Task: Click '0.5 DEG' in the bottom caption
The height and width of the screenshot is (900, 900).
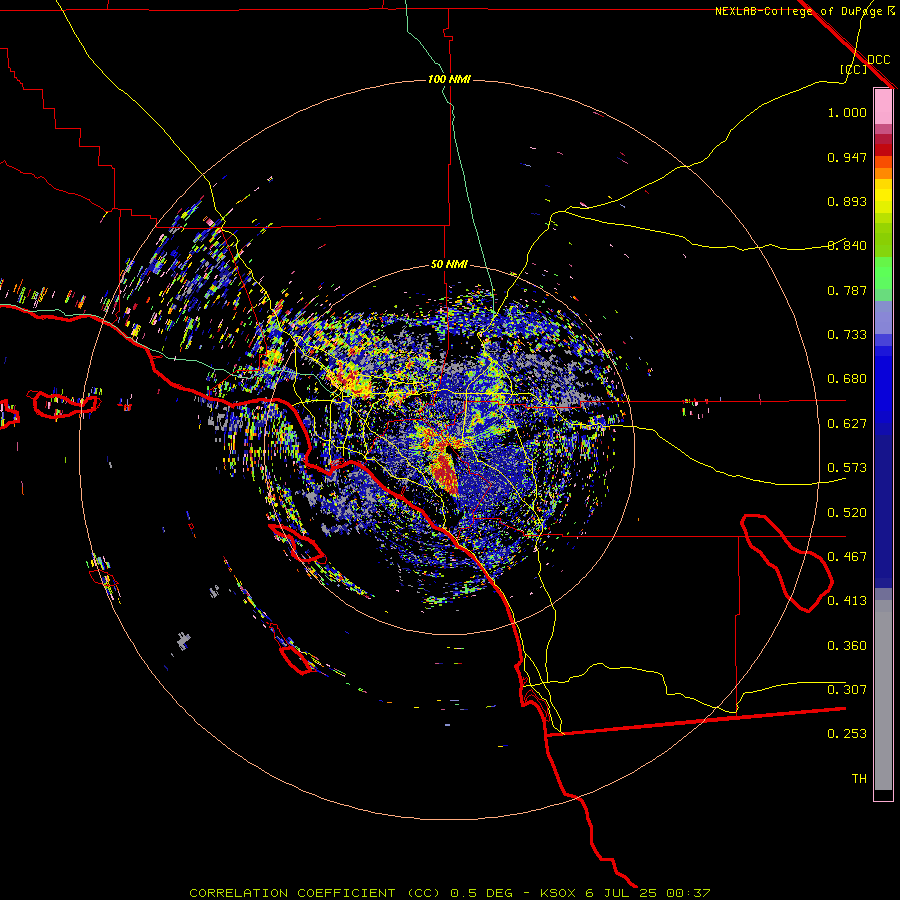Action: 481,893
